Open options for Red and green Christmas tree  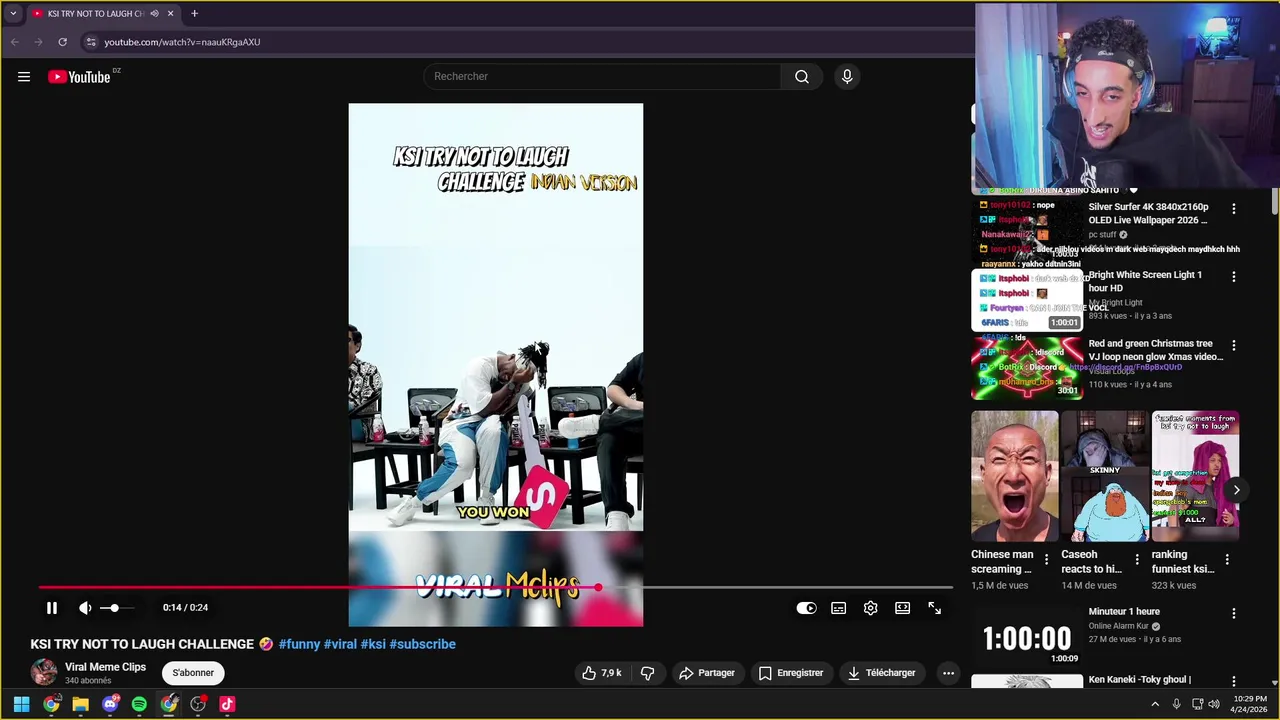(1233, 346)
